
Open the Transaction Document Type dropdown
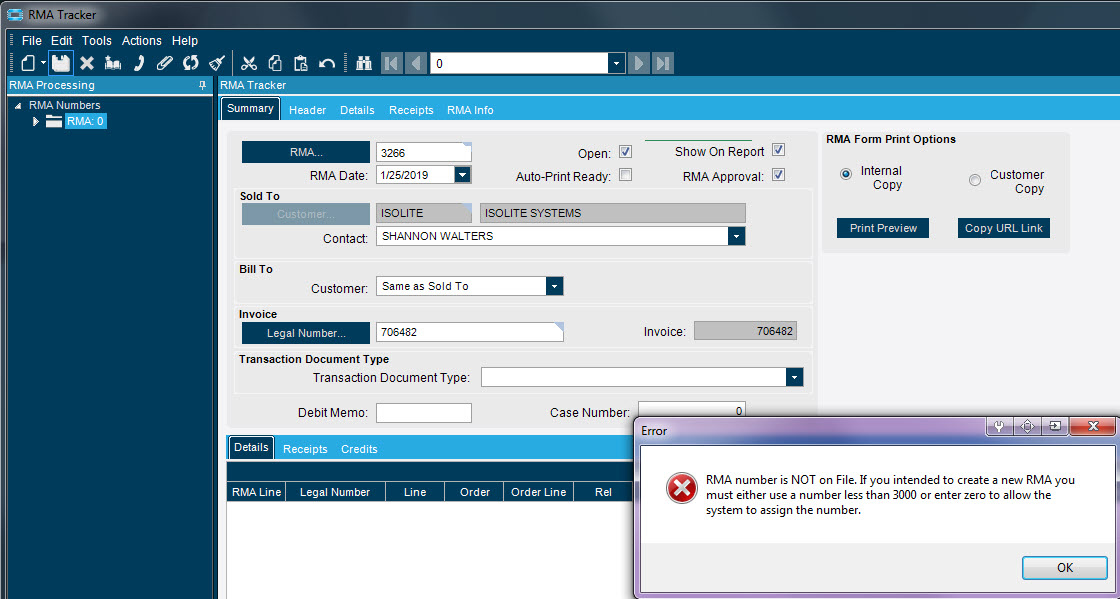pyautogui.click(x=794, y=377)
